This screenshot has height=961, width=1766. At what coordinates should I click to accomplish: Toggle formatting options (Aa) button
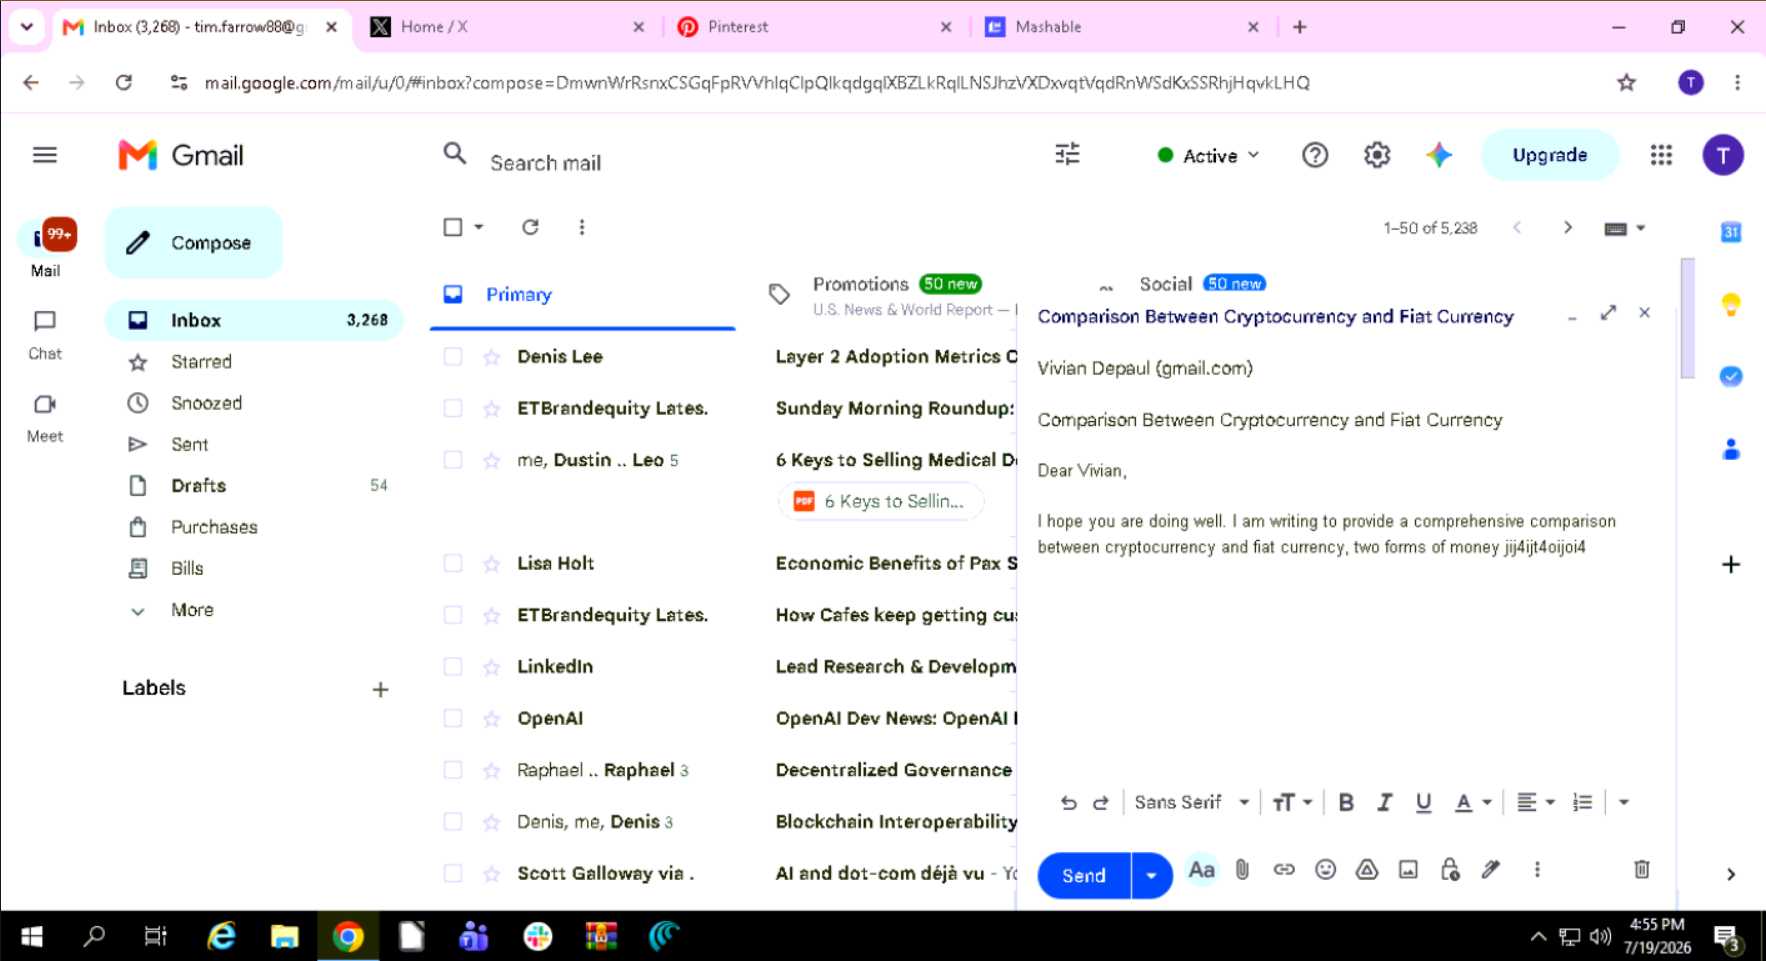1201,870
